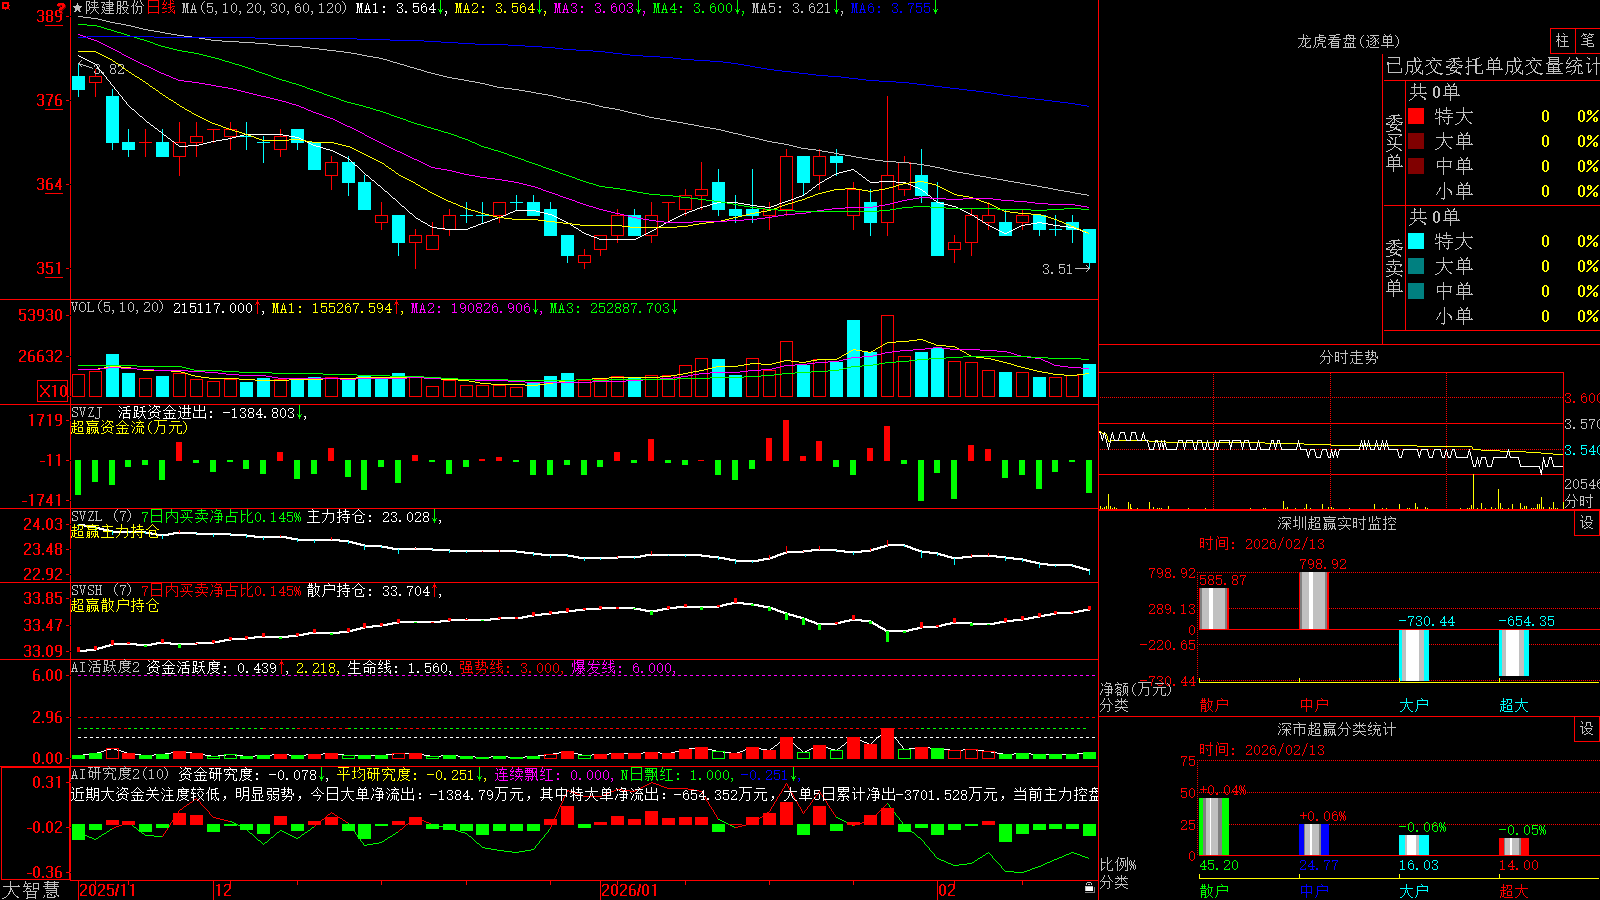Click the MA(5,10,20,30,60,120) indicator label
This screenshot has width=1600, height=900.
click(264, 8)
